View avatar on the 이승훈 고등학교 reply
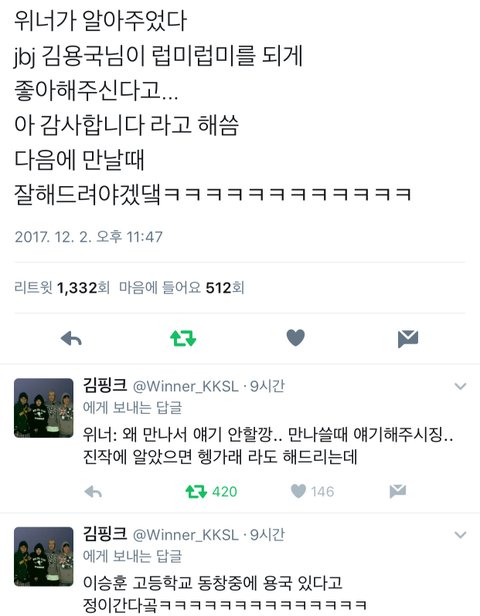The width and height of the screenshot is (480, 616). click(x=44, y=556)
